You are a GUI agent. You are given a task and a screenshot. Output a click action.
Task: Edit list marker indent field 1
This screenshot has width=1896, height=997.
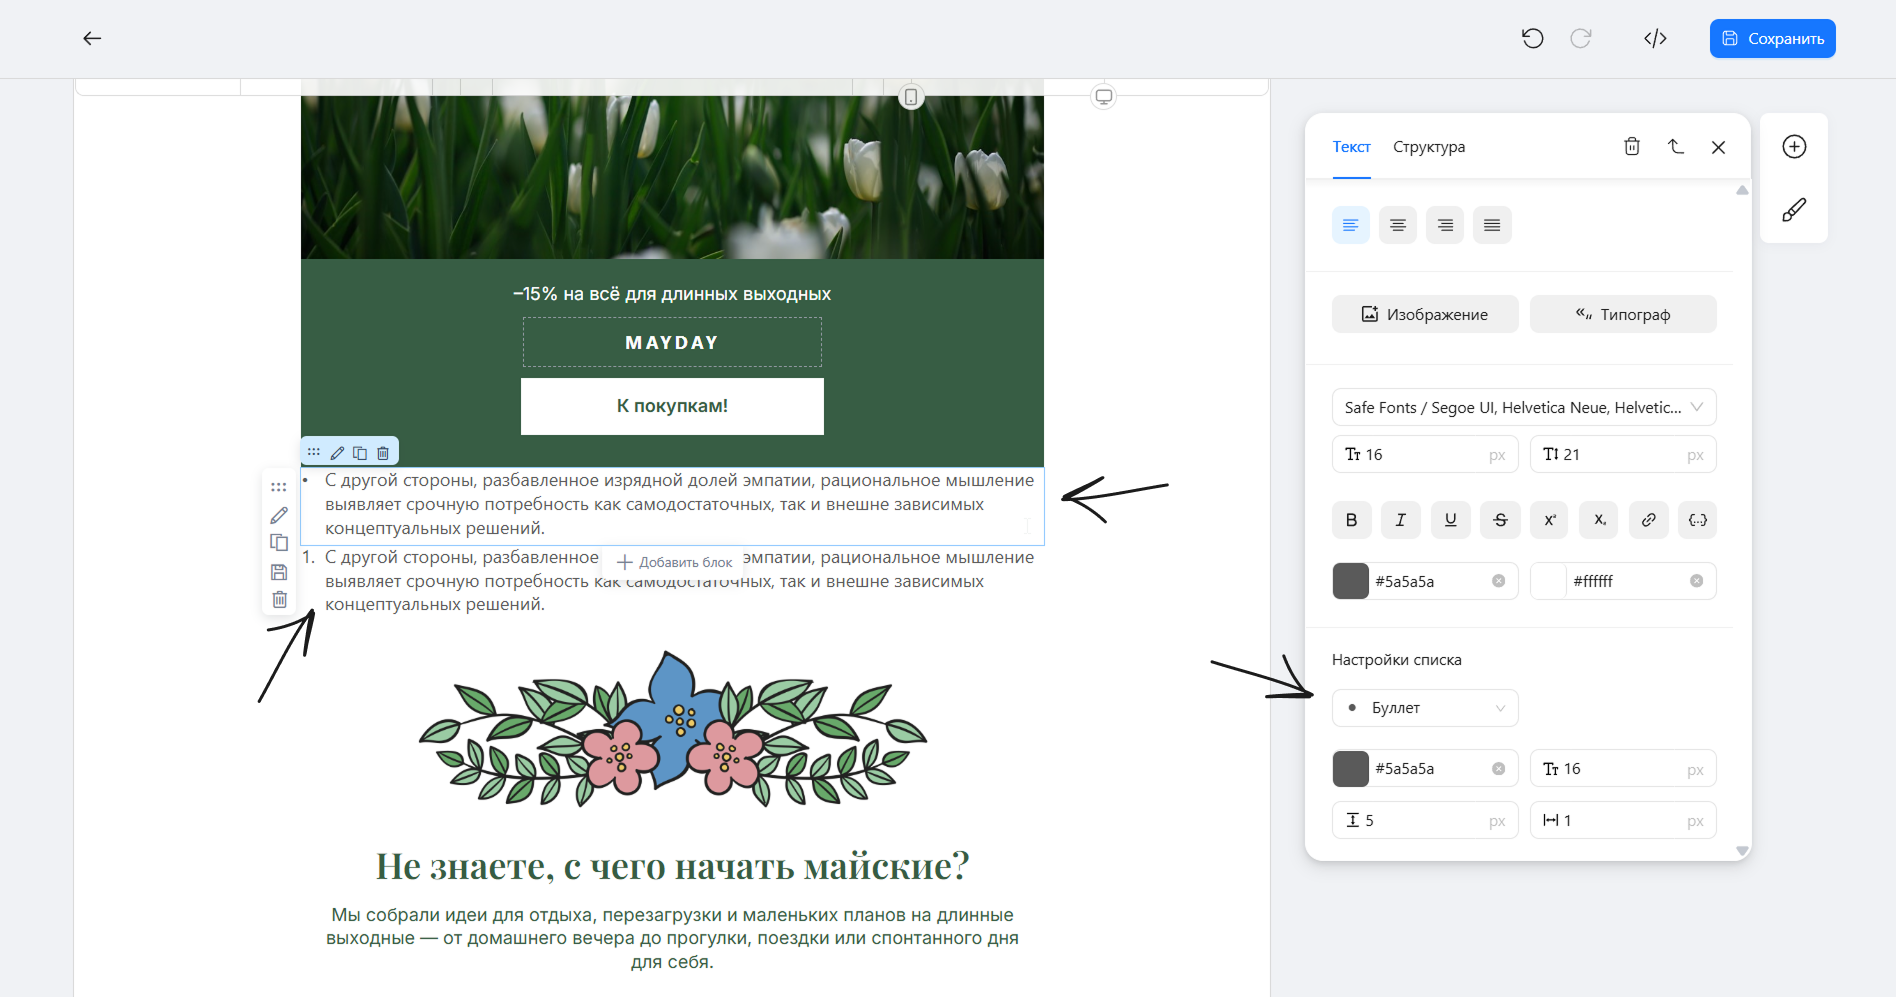(x=1623, y=820)
